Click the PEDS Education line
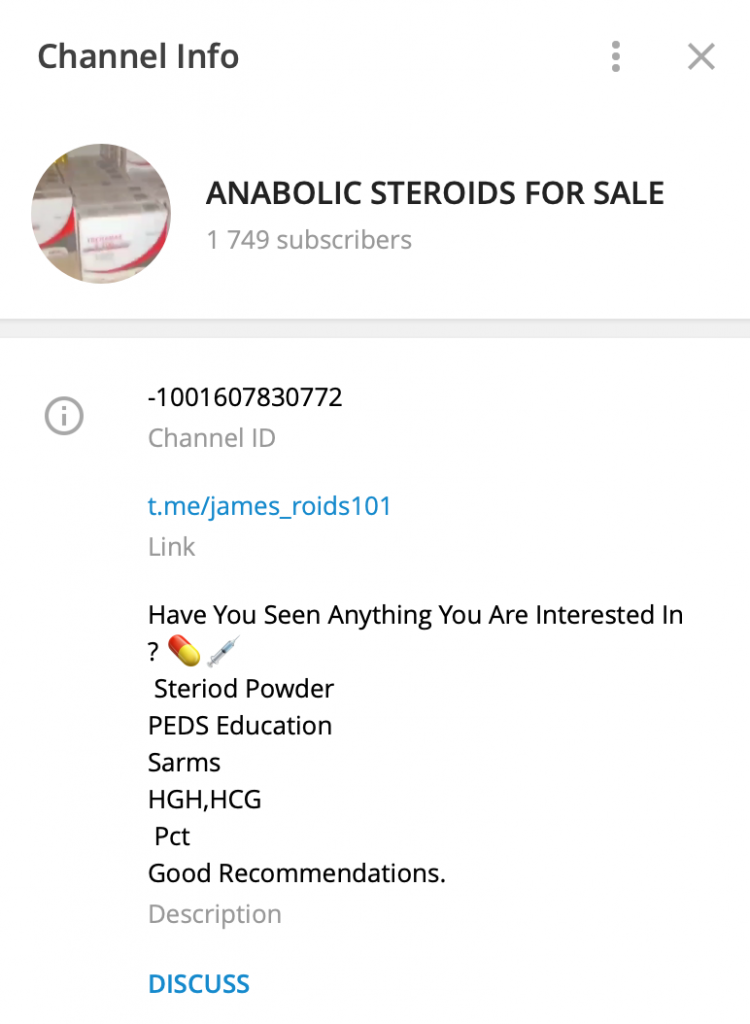 (240, 726)
